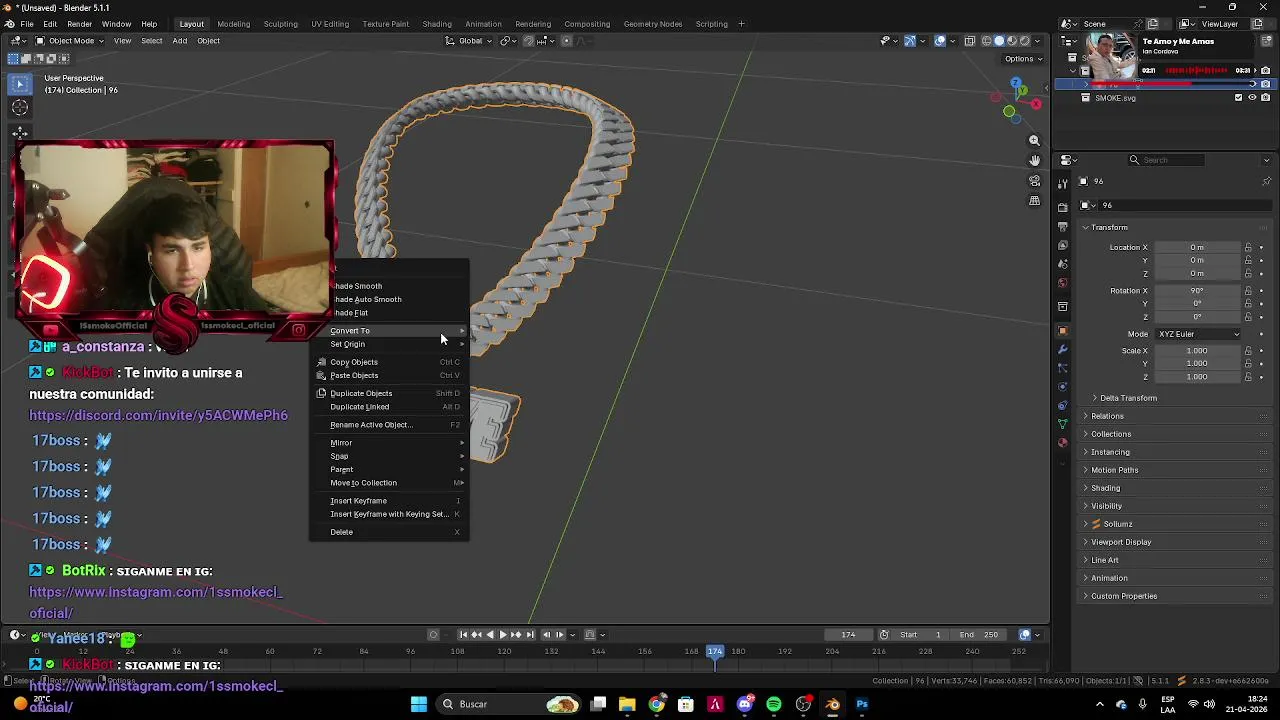
Task: Click the zoom view magnifier icon in viewport
Action: coord(1035,140)
